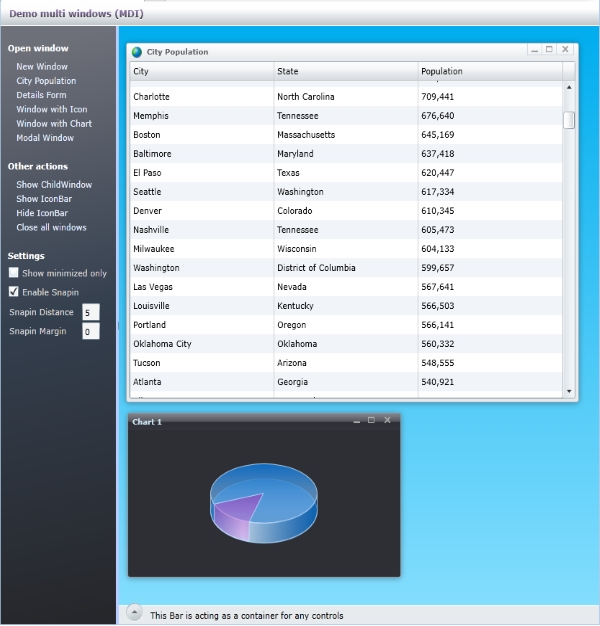This screenshot has height=626, width=600.
Task: Select the Atlanta row
Action: pos(346,382)
